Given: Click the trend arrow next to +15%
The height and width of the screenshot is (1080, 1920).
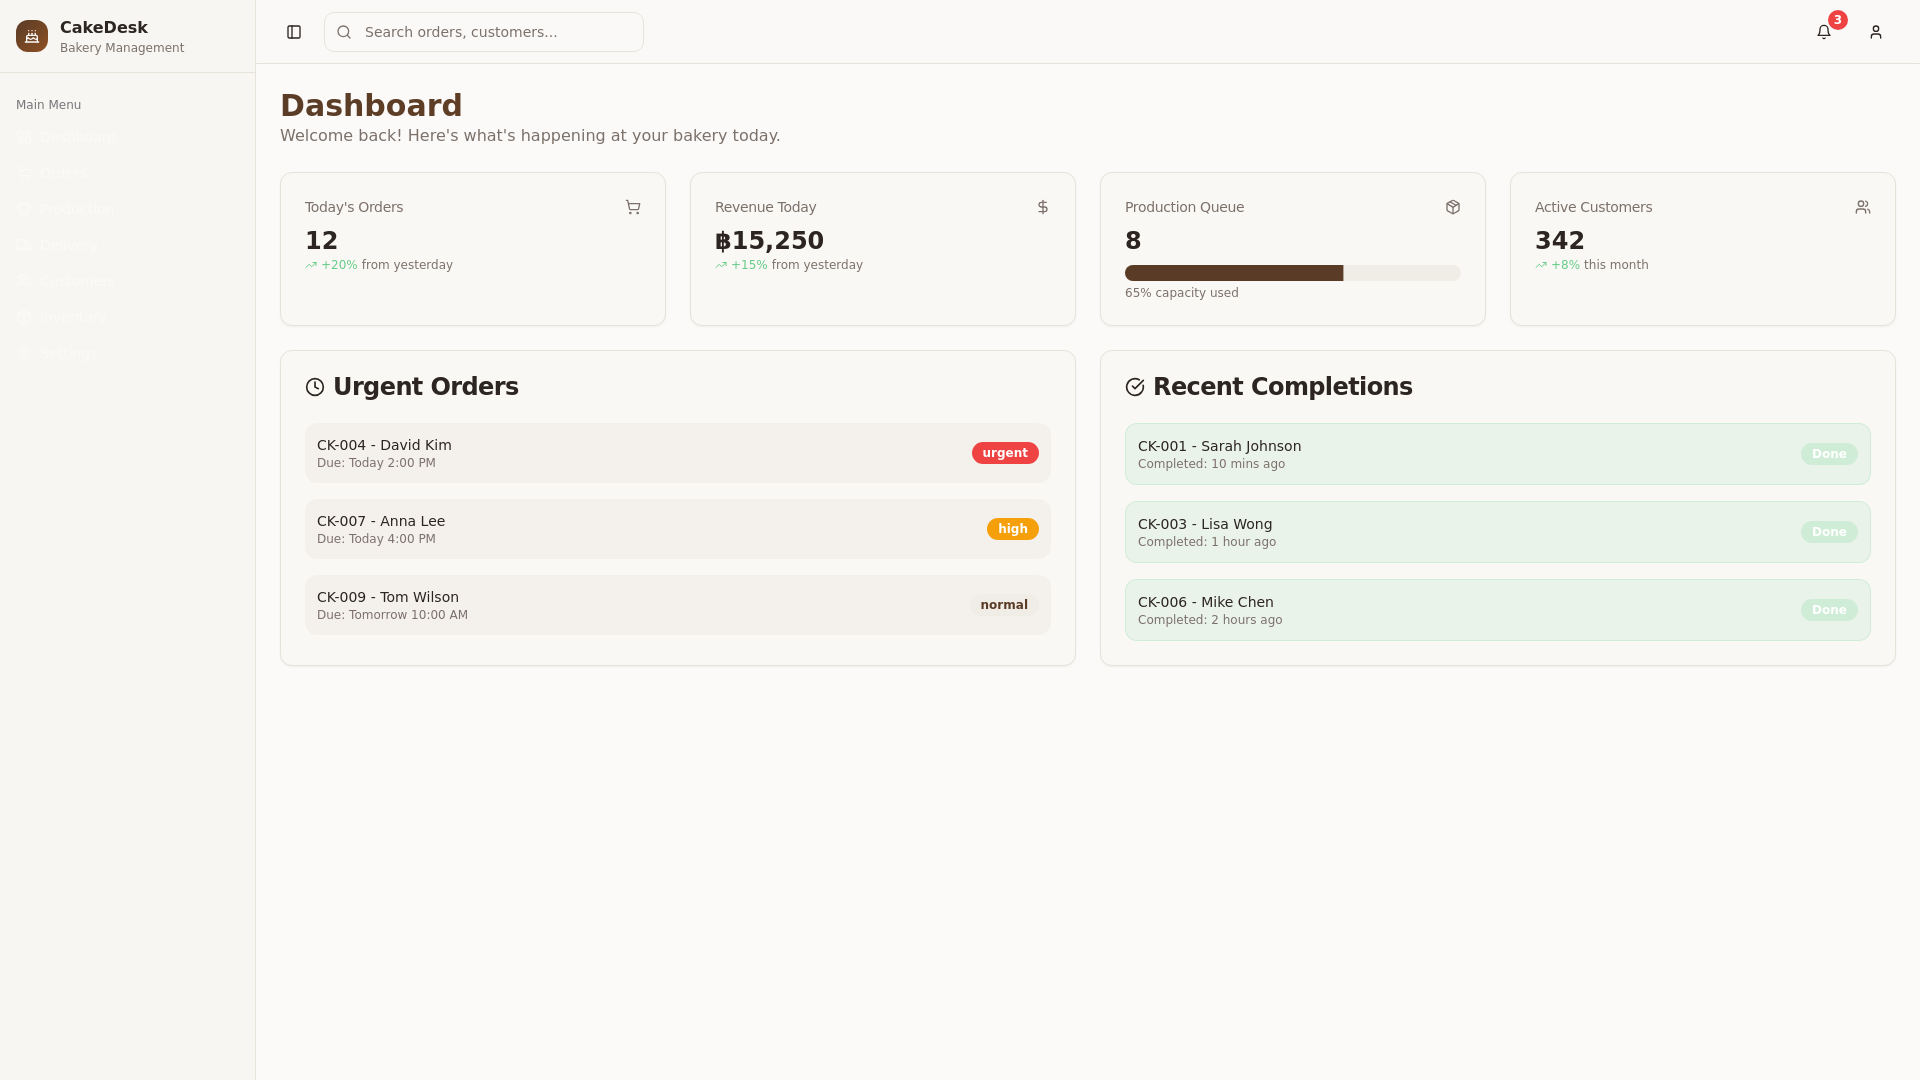Looking at the screenshot, I should (721, 265).
